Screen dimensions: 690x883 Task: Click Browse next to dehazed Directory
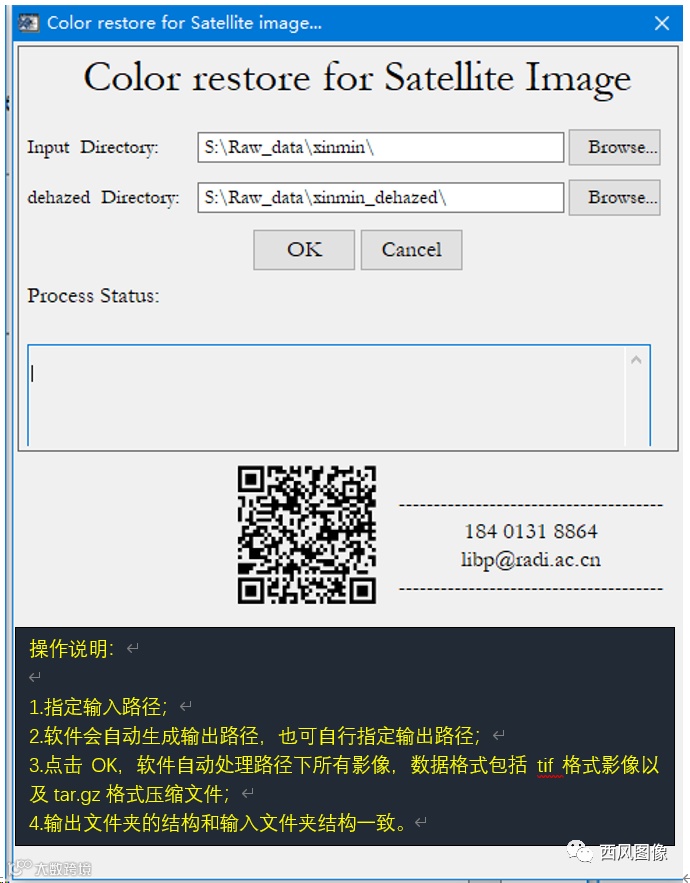point(615,198)
